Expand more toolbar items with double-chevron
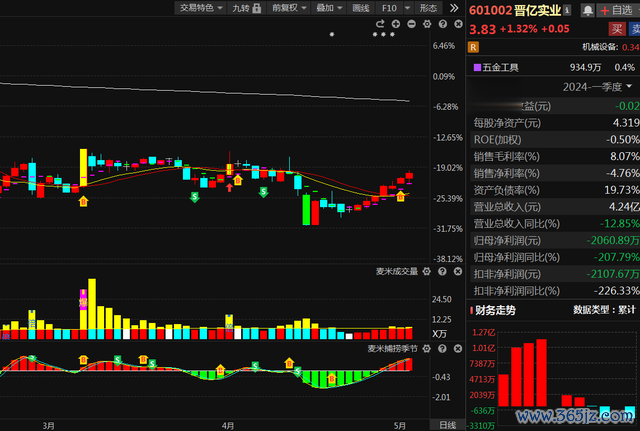Image resolution: width=640 pixels, height=431 pixels. 453,8
